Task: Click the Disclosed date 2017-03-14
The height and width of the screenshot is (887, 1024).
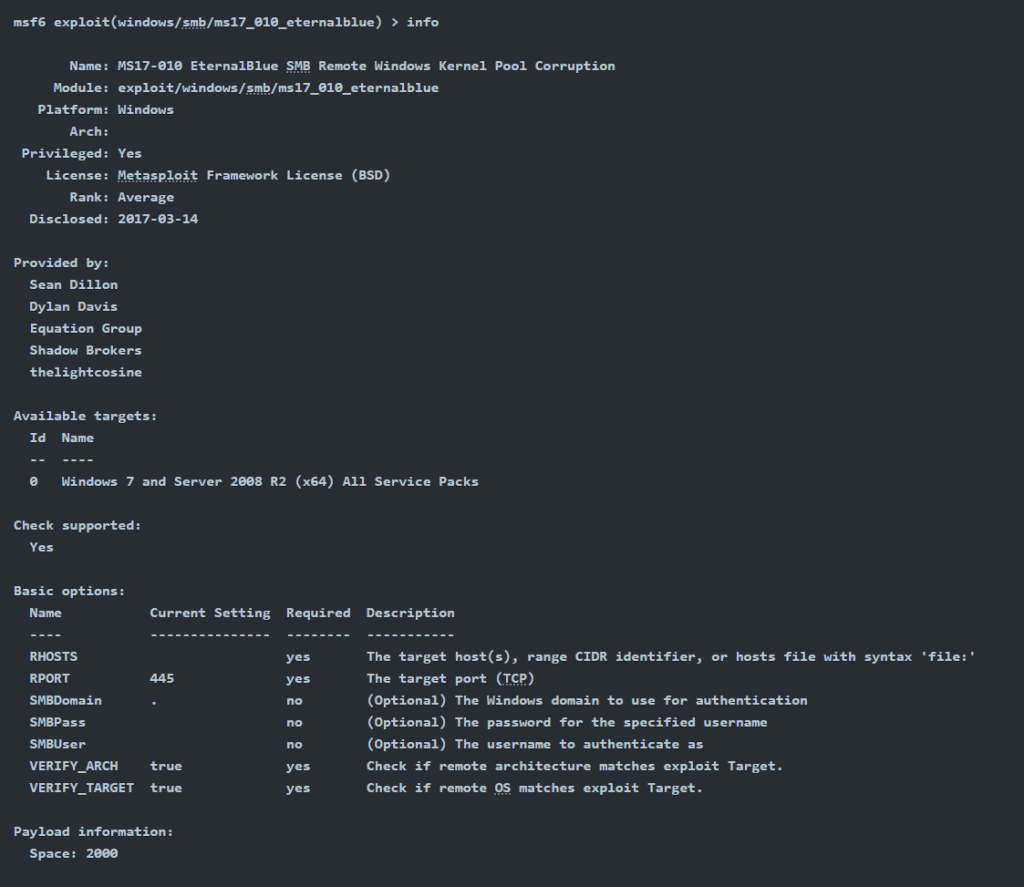Action: (x=158, y=219)
